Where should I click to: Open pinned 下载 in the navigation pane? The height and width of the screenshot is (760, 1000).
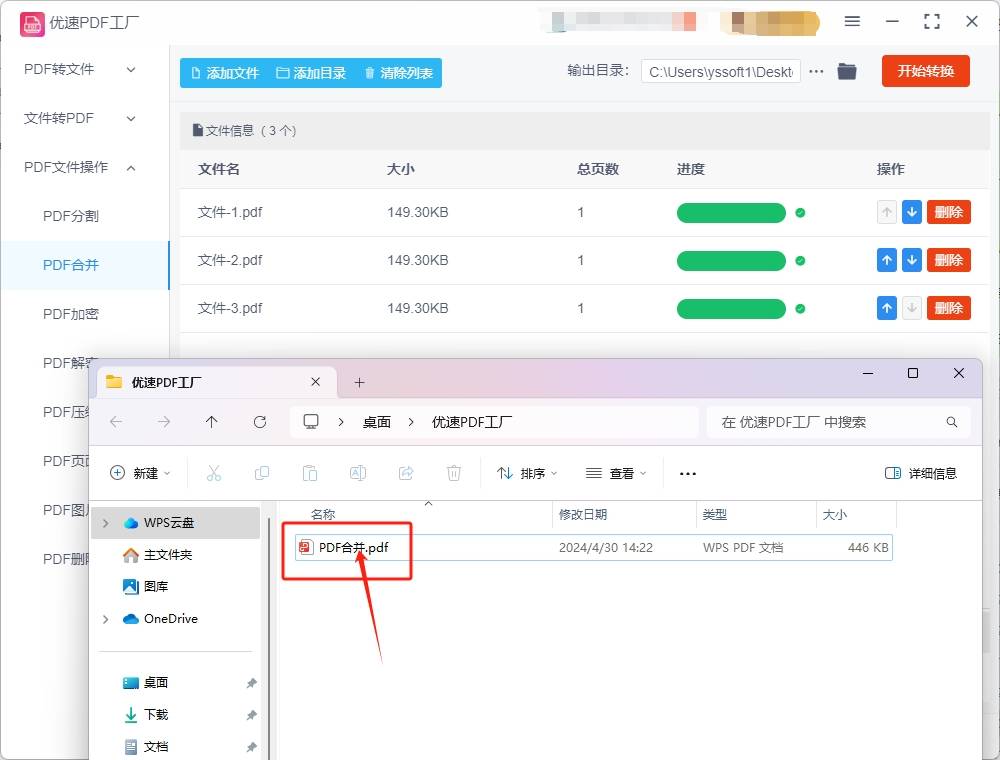tap(156, 715)
